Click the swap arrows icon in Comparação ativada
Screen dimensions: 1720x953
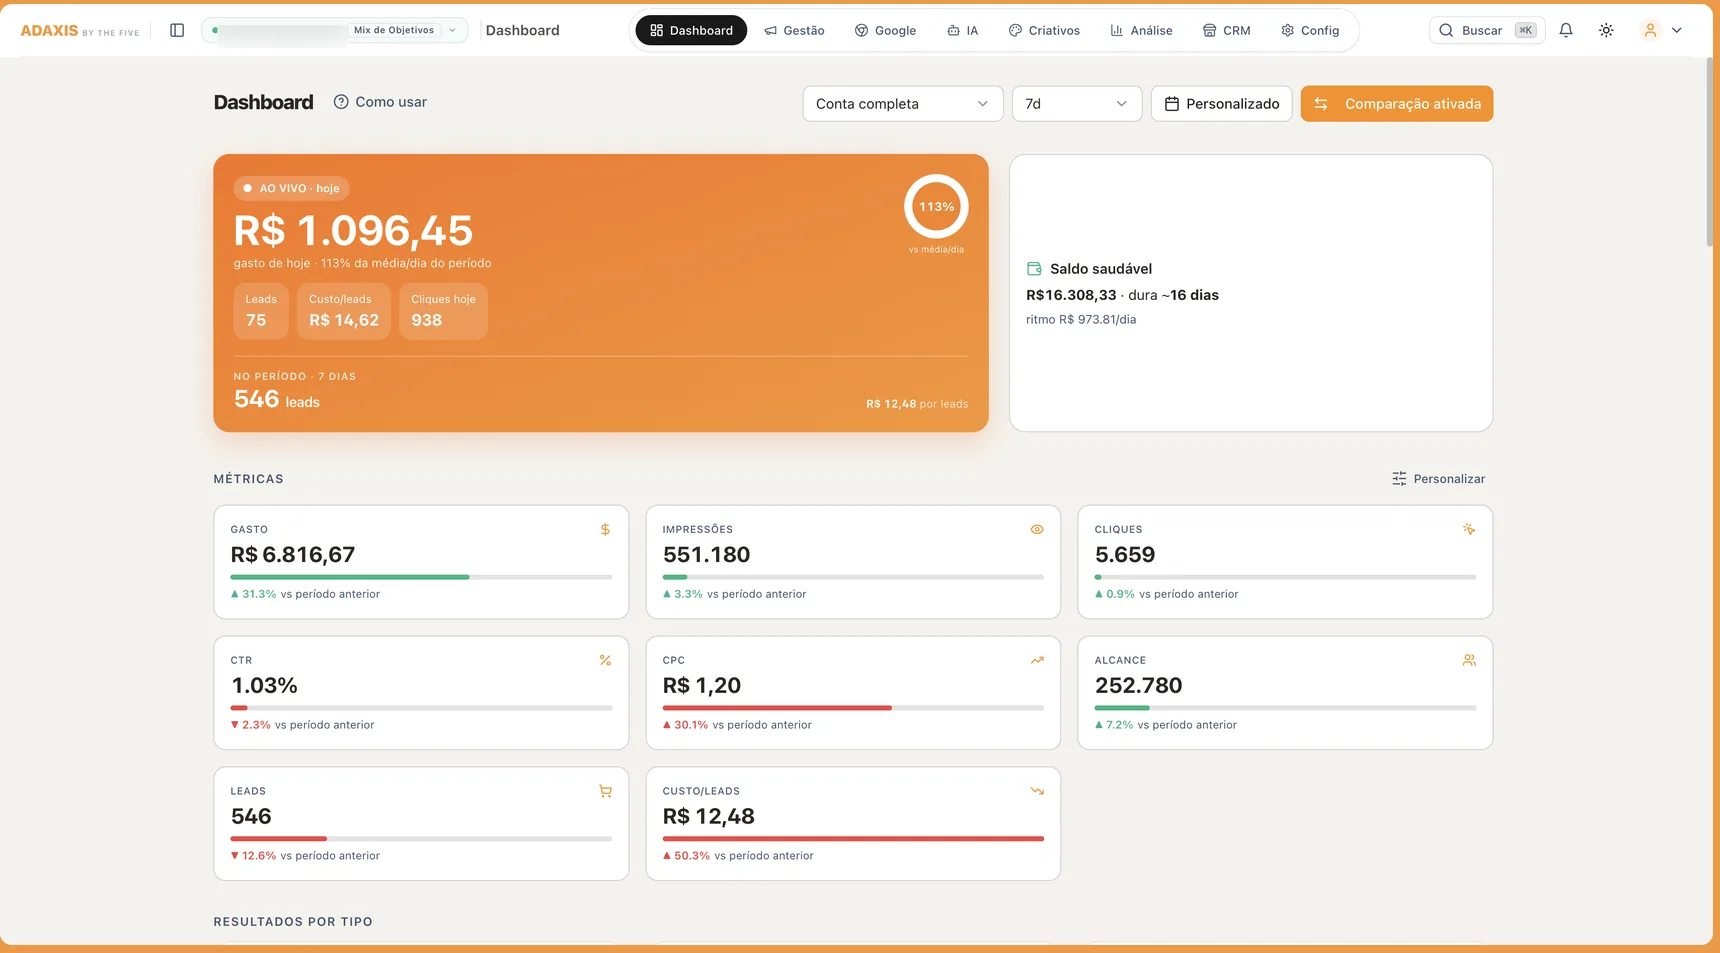point(1321,104)
